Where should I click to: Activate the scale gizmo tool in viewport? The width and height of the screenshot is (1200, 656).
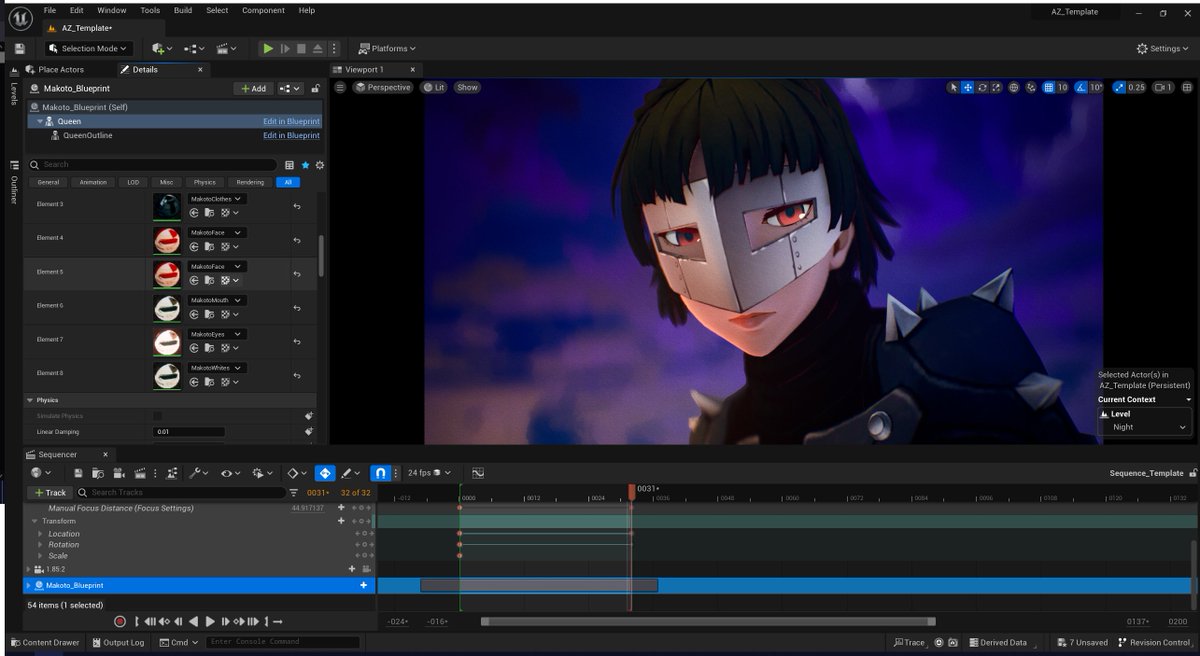(x=996, y=87)
